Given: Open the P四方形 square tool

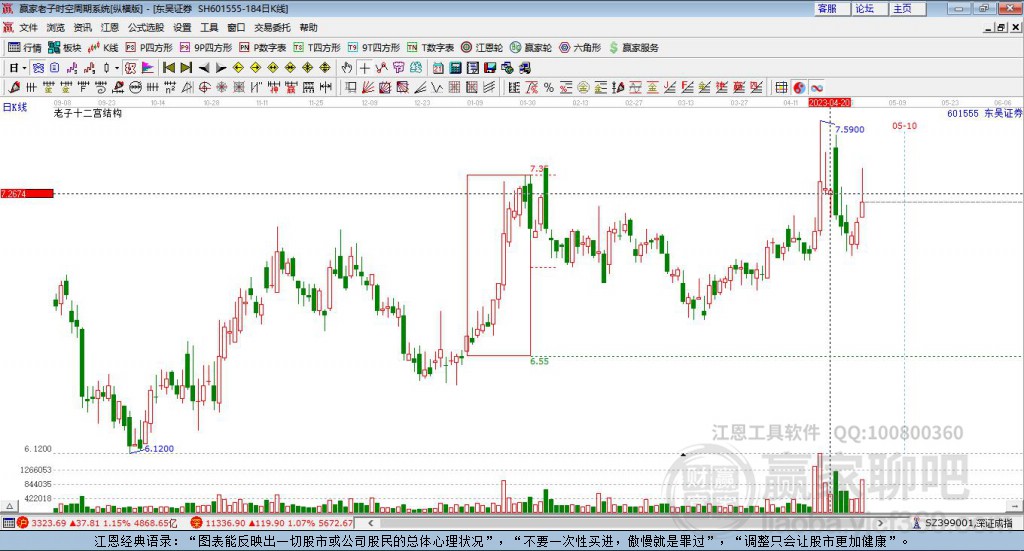Looking at the screenshot, I should pos(149,48).
